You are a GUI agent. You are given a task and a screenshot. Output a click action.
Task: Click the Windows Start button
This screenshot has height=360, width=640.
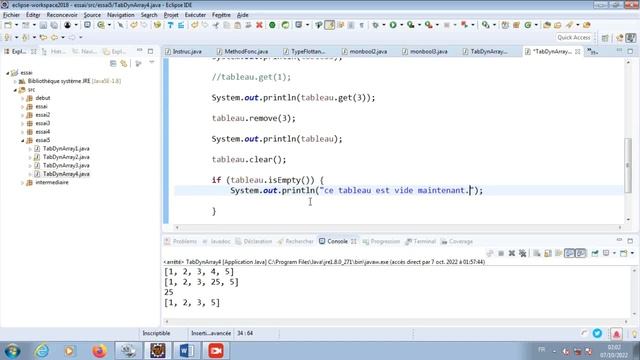click(x=13, y=351)
